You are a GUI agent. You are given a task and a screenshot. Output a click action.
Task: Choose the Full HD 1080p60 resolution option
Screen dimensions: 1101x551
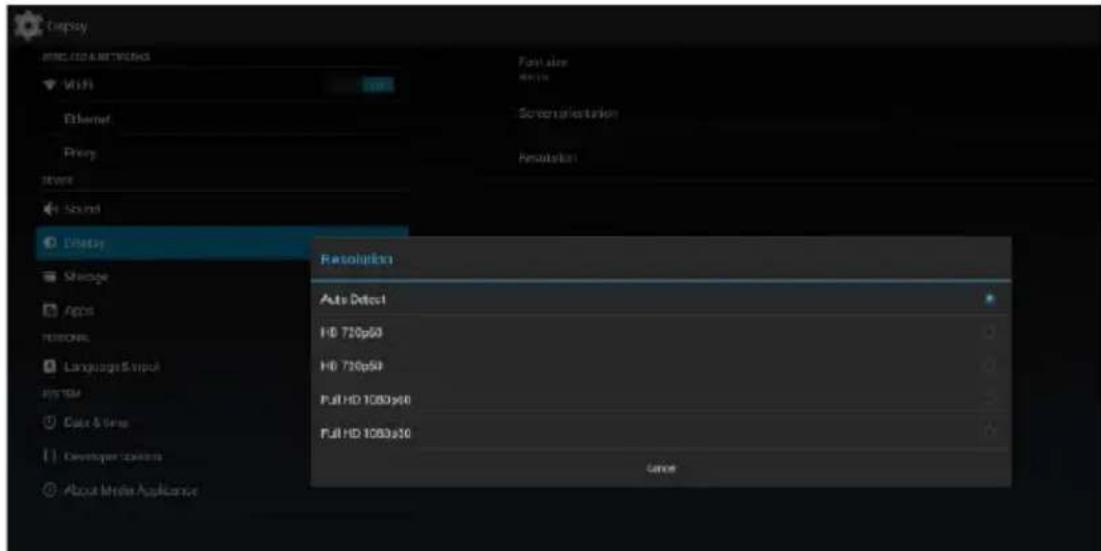tap(661, 399)
